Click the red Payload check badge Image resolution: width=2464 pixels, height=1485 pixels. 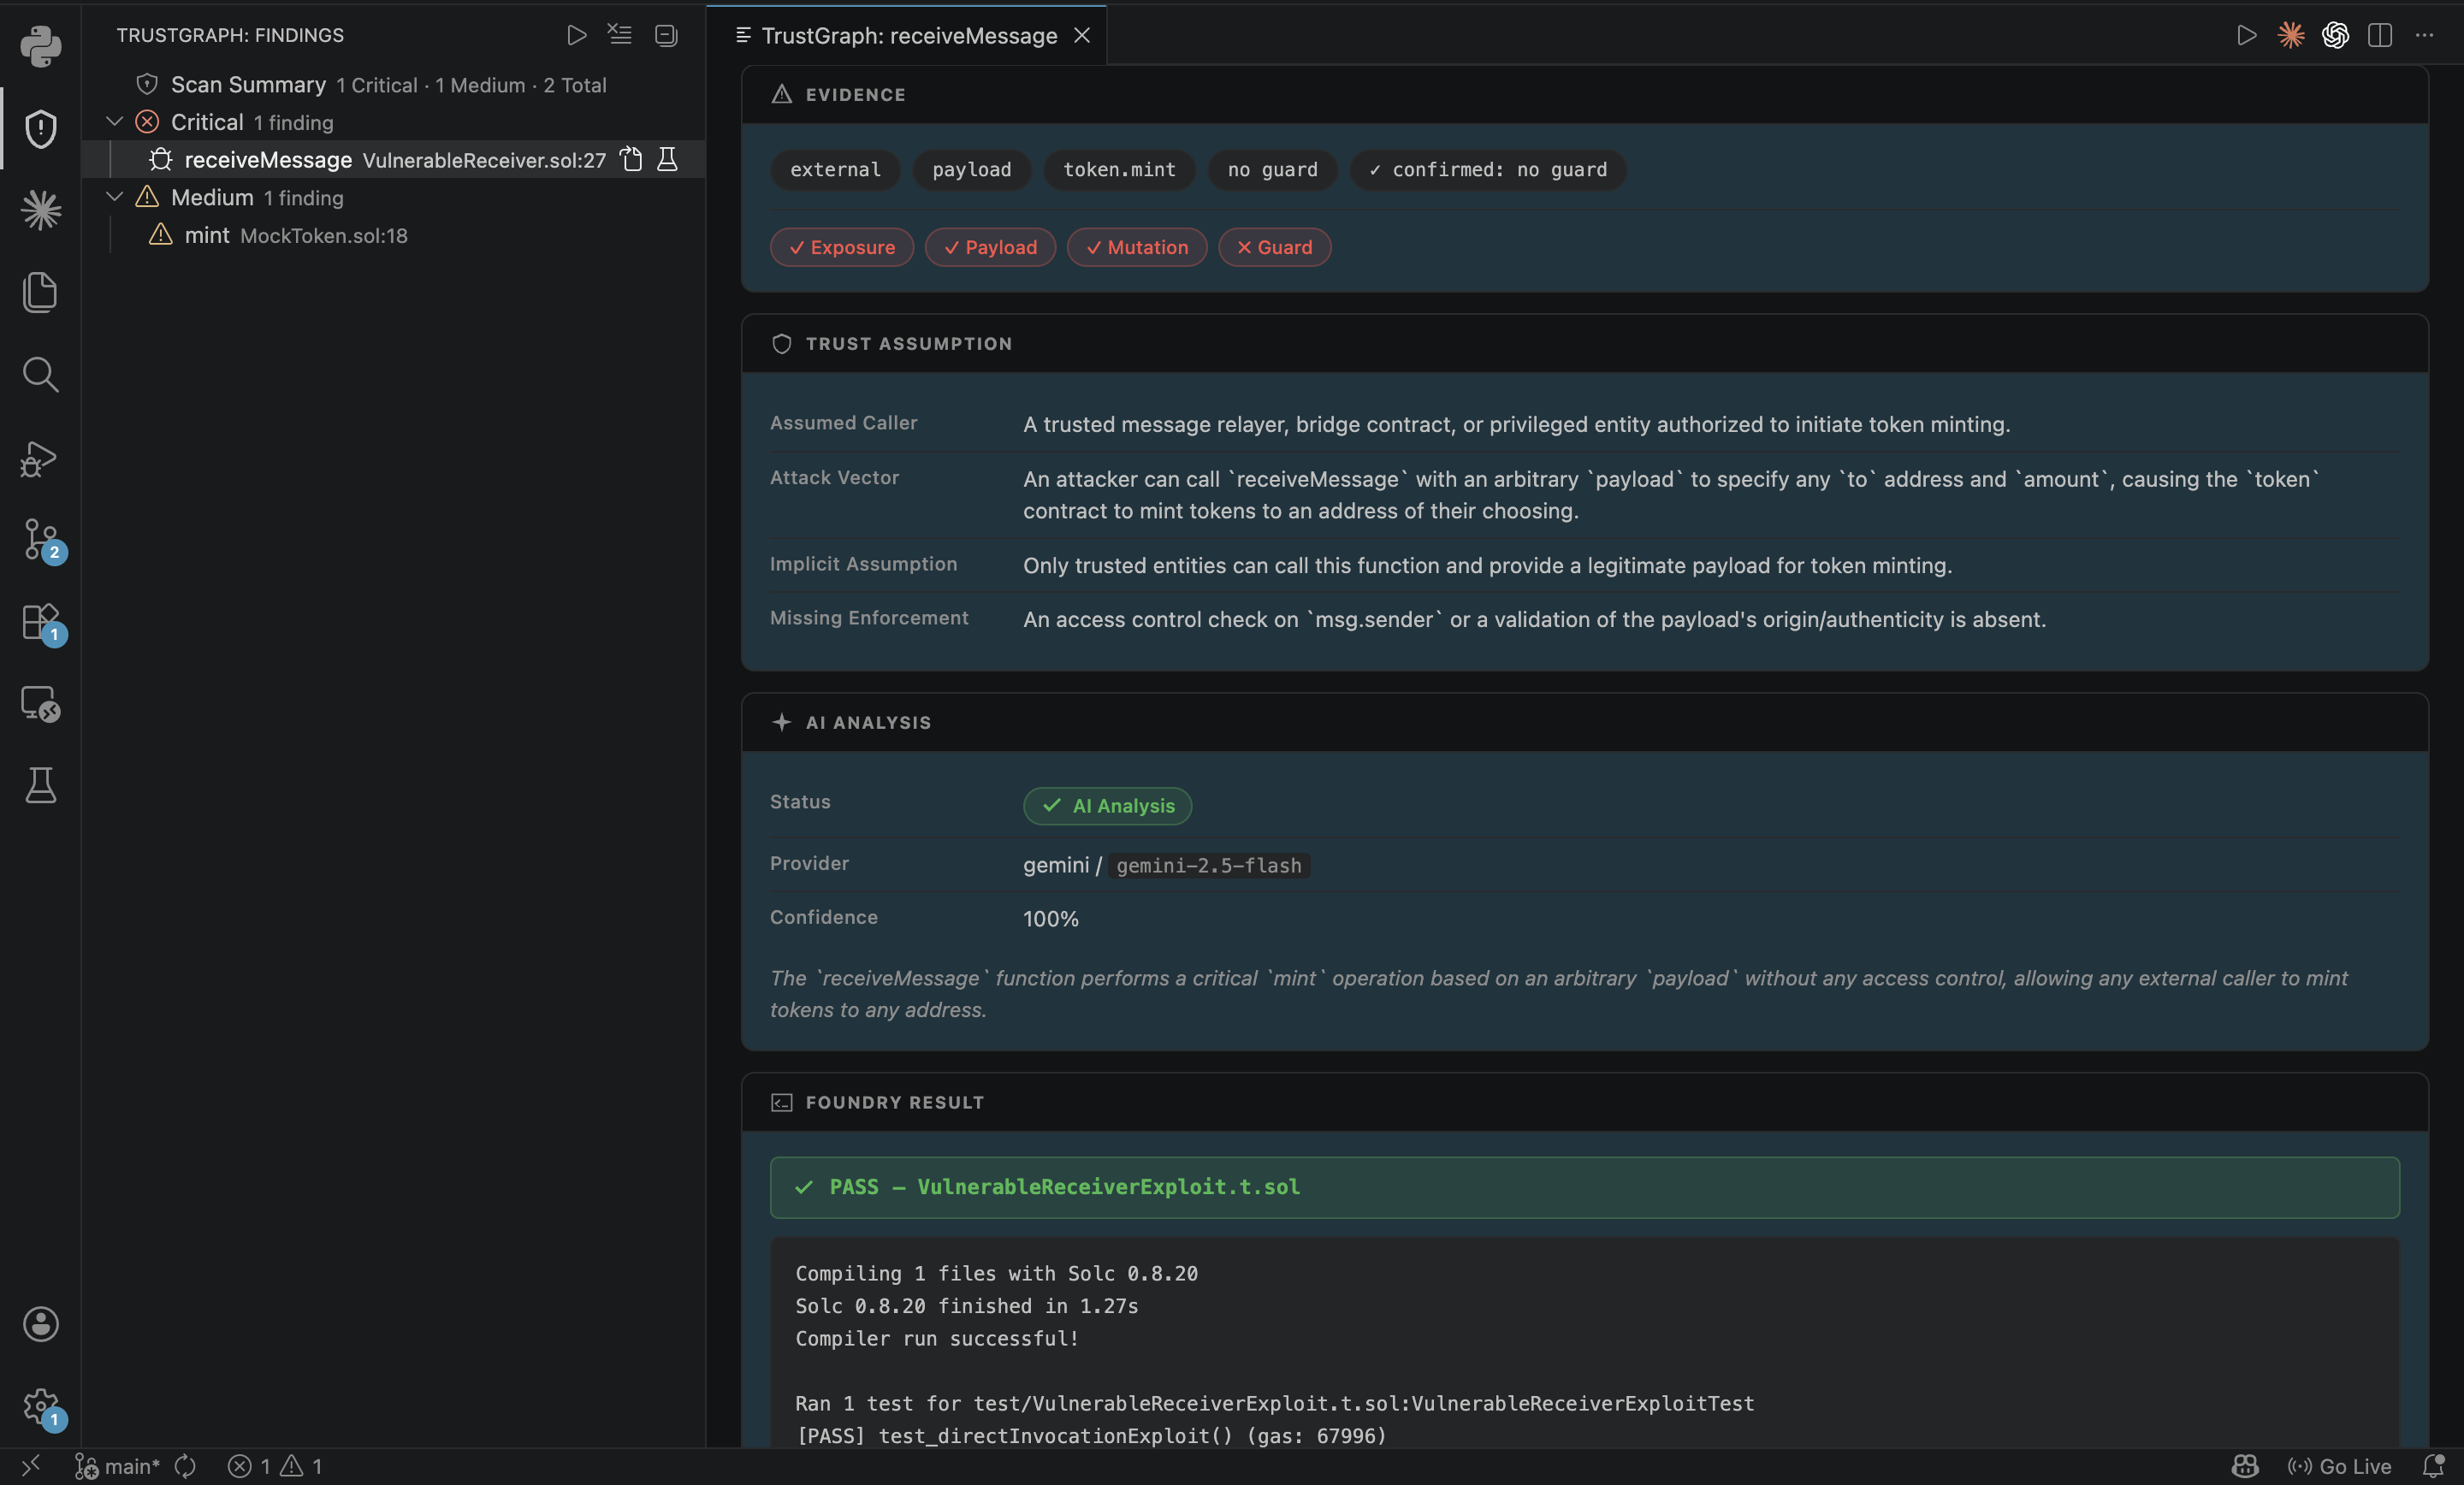pyautogui.click(x=990, y=247)
